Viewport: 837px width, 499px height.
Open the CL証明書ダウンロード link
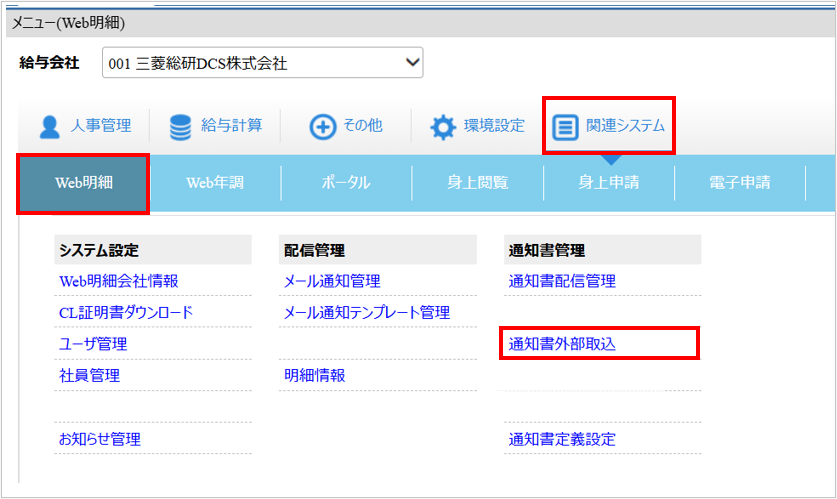point(126,313)
